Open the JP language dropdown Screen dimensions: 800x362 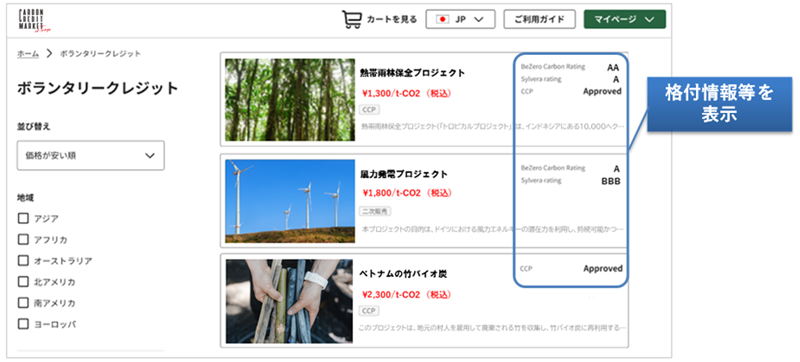[460, 19]
